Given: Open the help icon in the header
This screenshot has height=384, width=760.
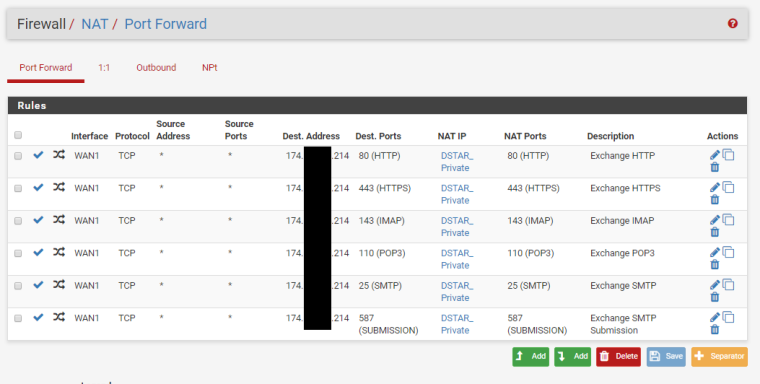Looking at the screenshot, I should pyautogui.click(x=732, y=23).
